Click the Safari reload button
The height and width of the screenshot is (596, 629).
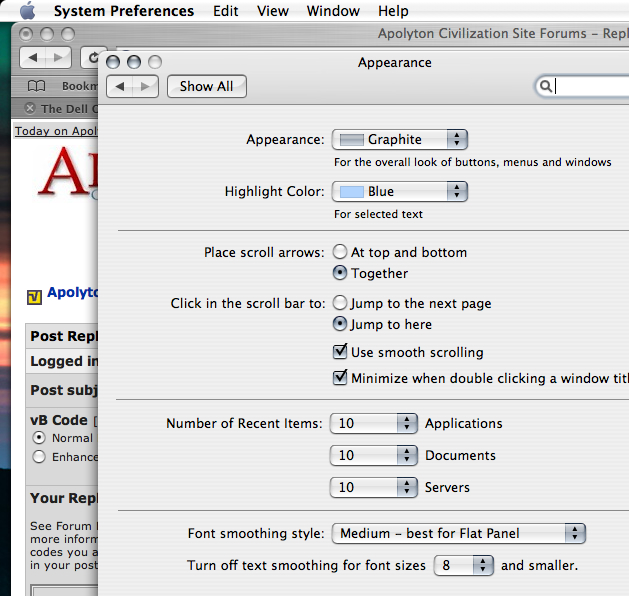coord(92,58)
